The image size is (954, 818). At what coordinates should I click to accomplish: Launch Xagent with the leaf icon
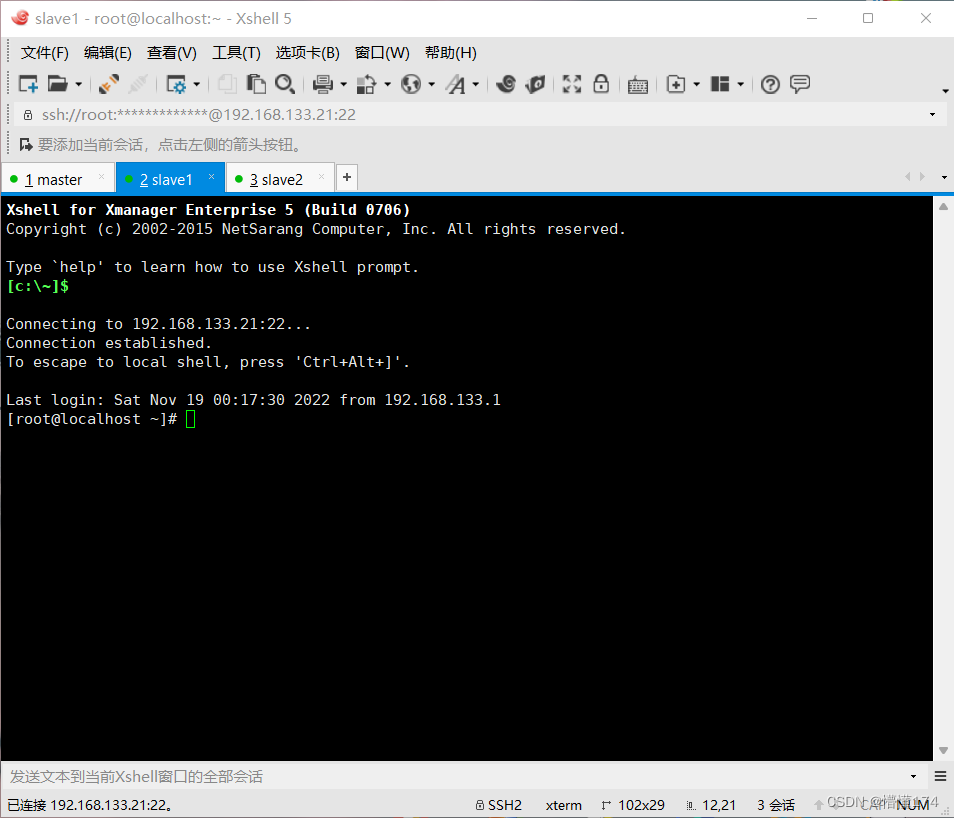pos(535,84)
